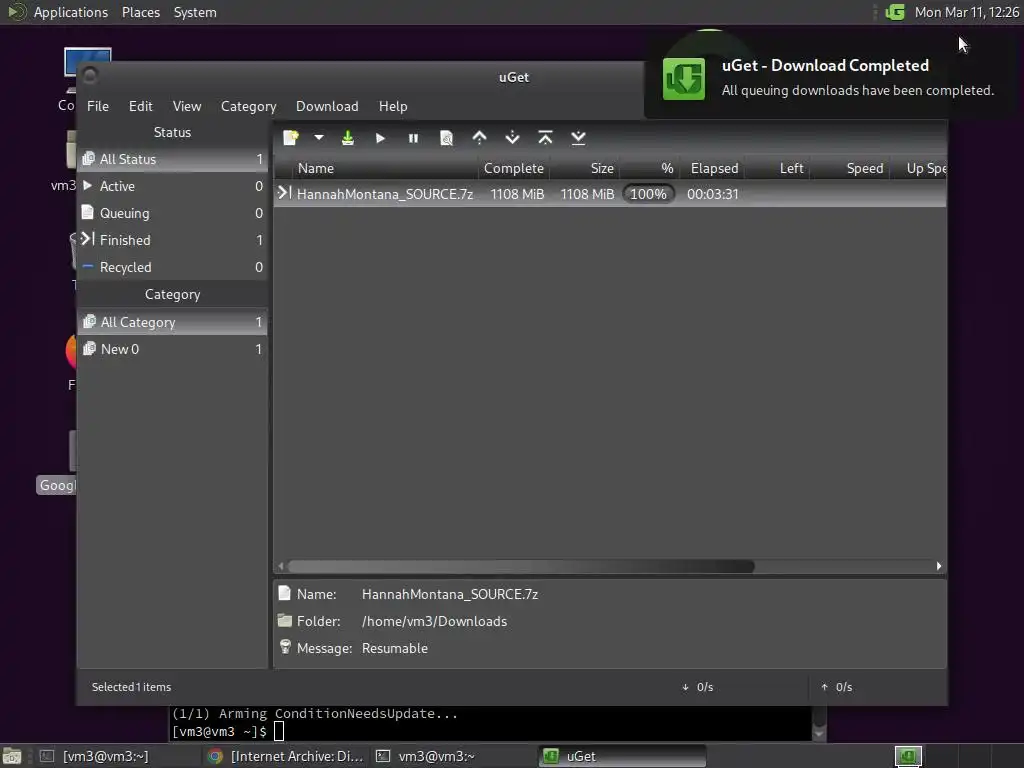Sort by the Size column header

(x=584, y=168)
